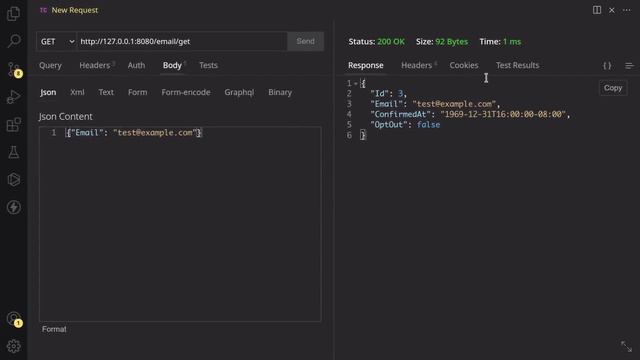Switch to the Auth tab
The width and height of the screenshot is (640, 360).
pyautogui.click(x=136, y=65)
